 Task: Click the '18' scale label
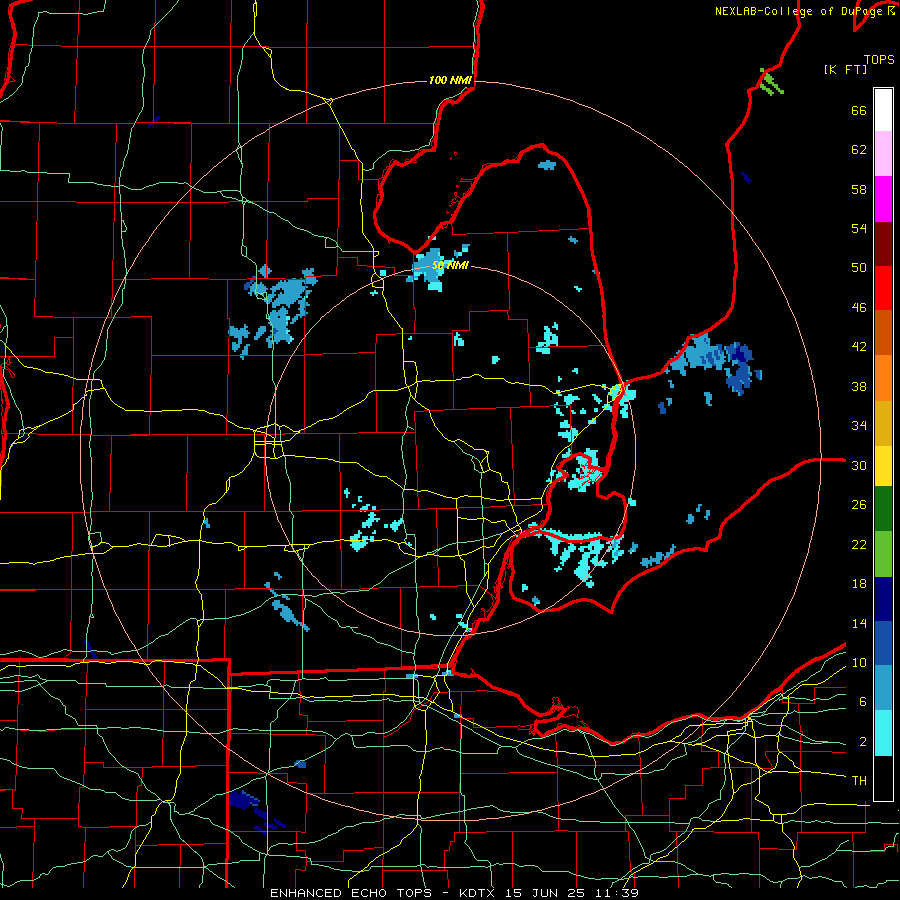[x=859, y=584]
